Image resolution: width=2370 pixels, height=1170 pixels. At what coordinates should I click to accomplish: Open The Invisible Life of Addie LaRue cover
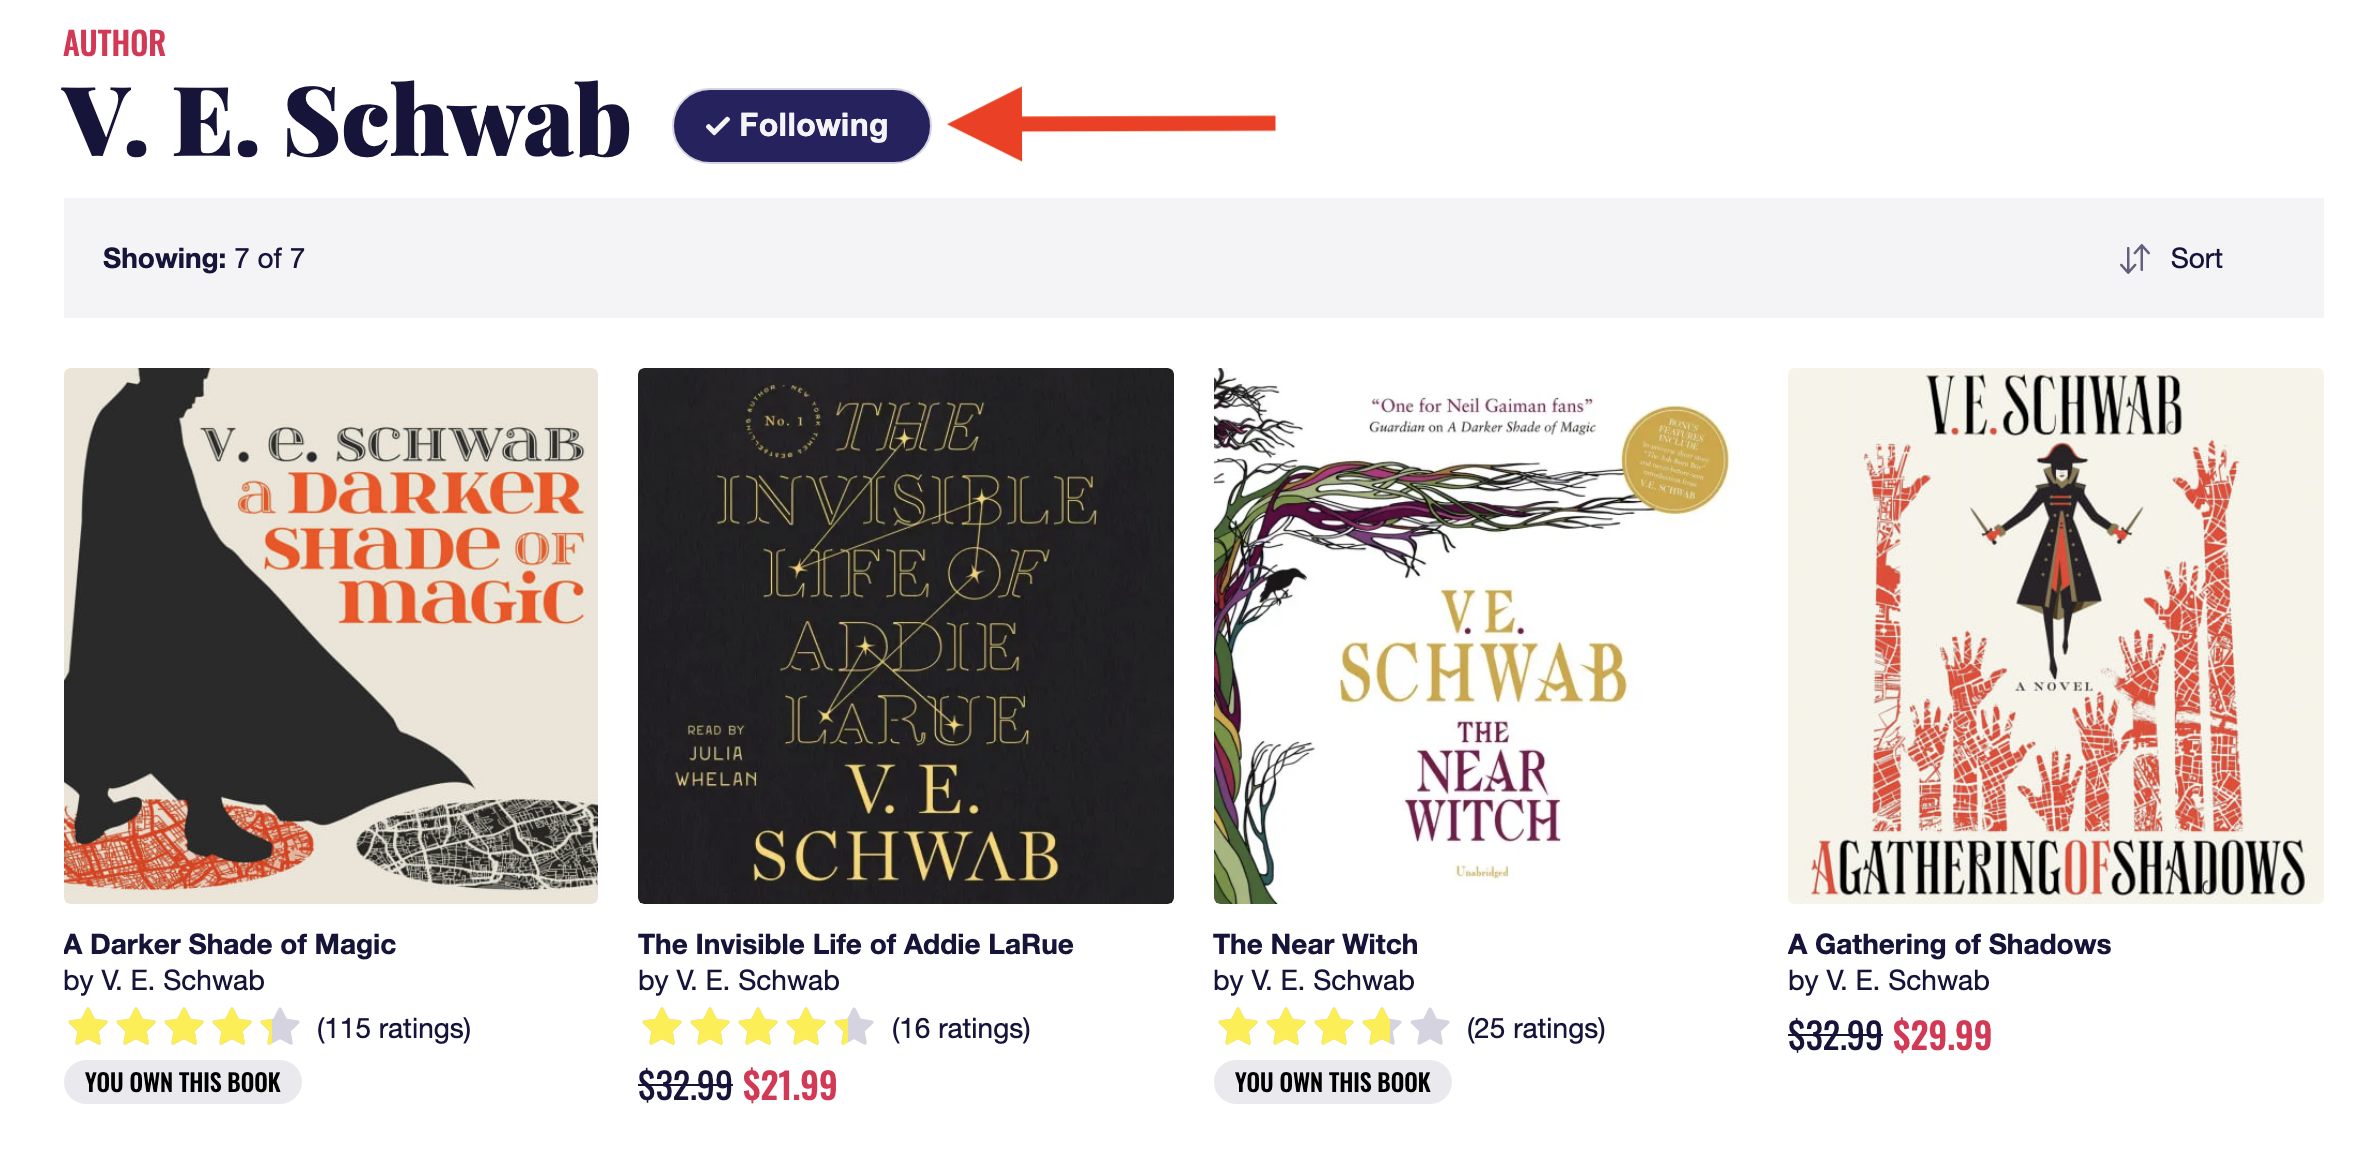[x=906, y=636]
